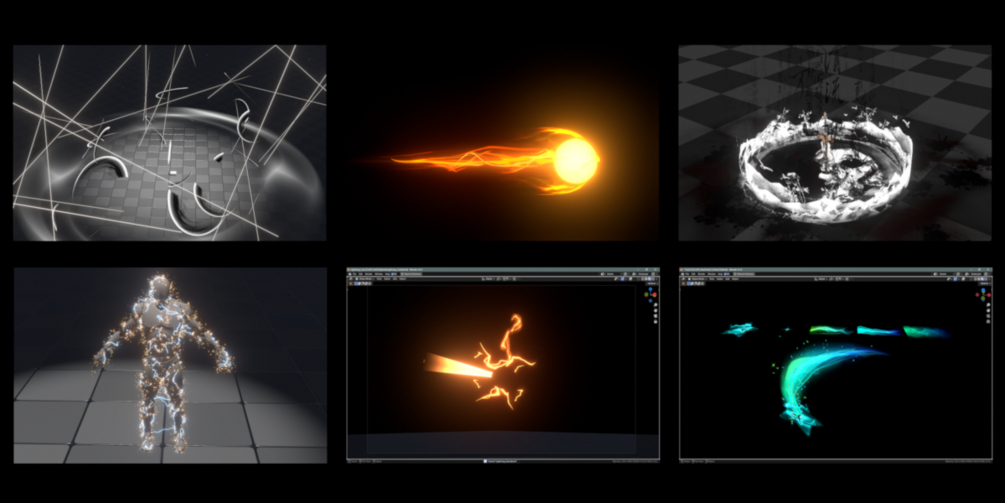Open Render menu in orange lightning Blender window
This screenshot has height=503, width=1005.
[369, 274]
